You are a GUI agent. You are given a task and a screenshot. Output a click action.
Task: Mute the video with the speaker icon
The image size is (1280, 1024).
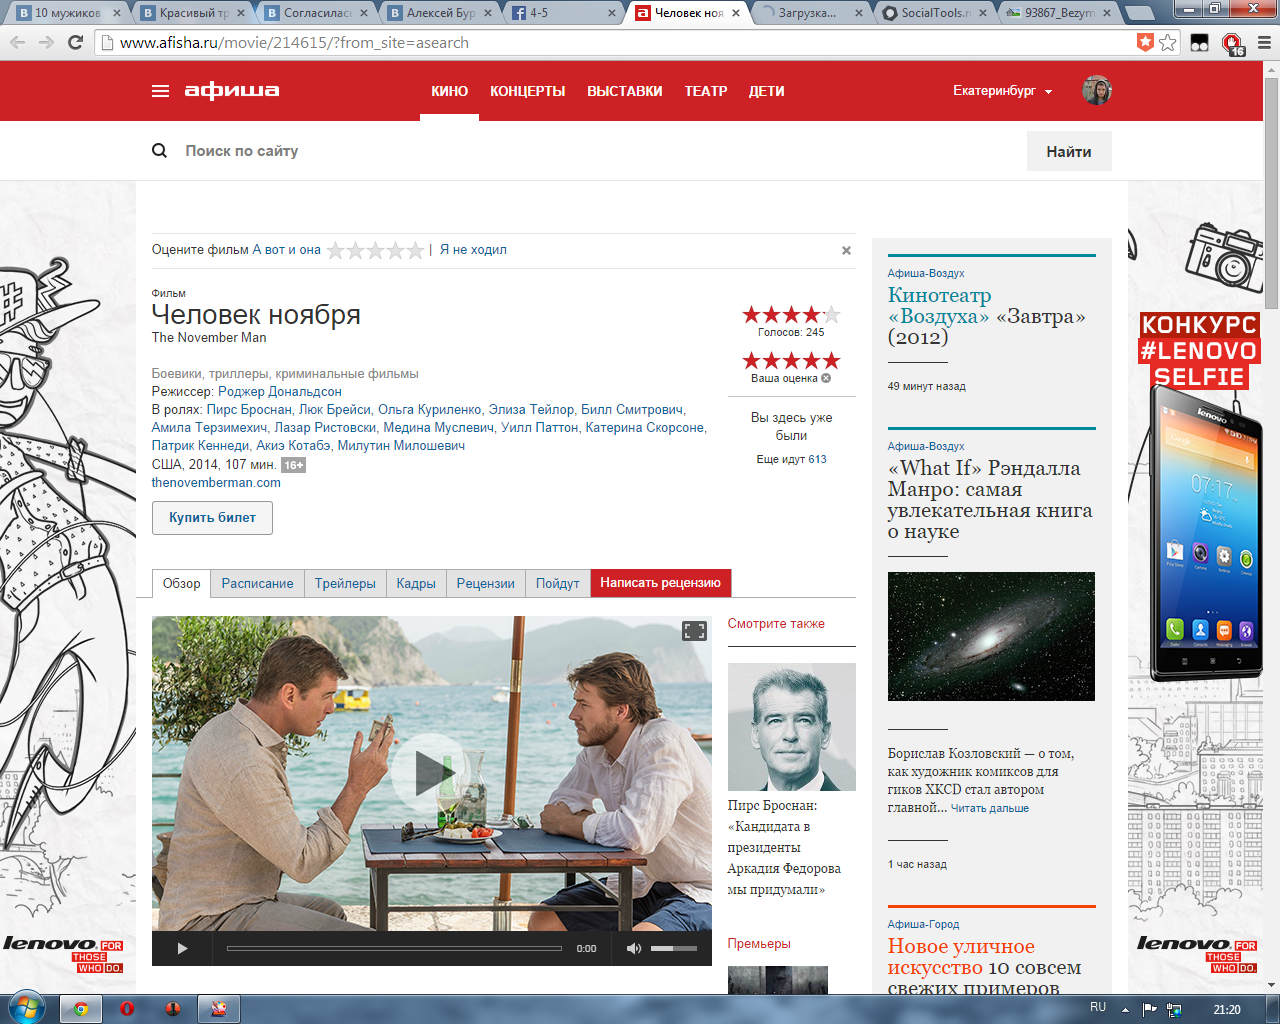(x=633, y=948)
